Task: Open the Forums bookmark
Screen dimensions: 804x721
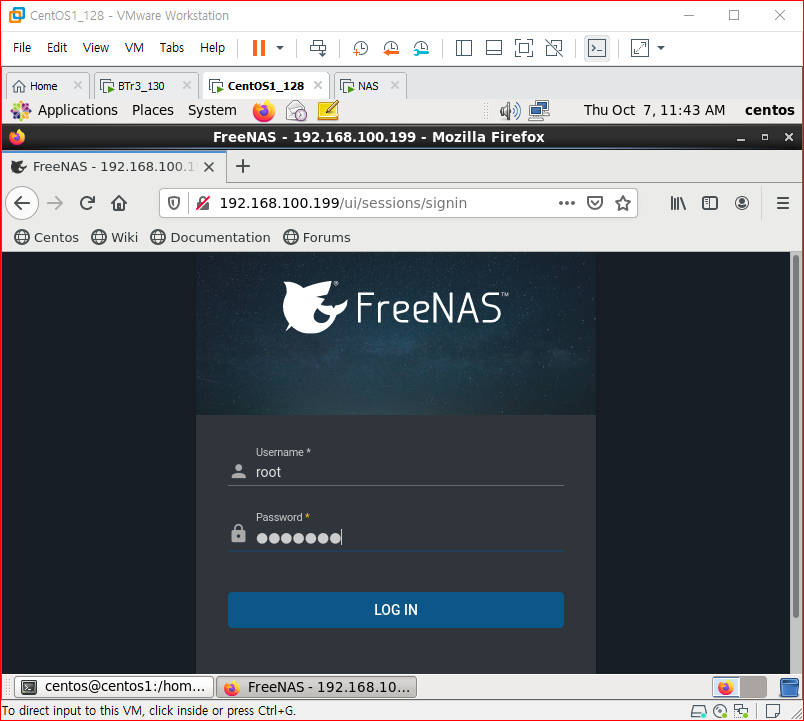Action: [x=317, y=237]
